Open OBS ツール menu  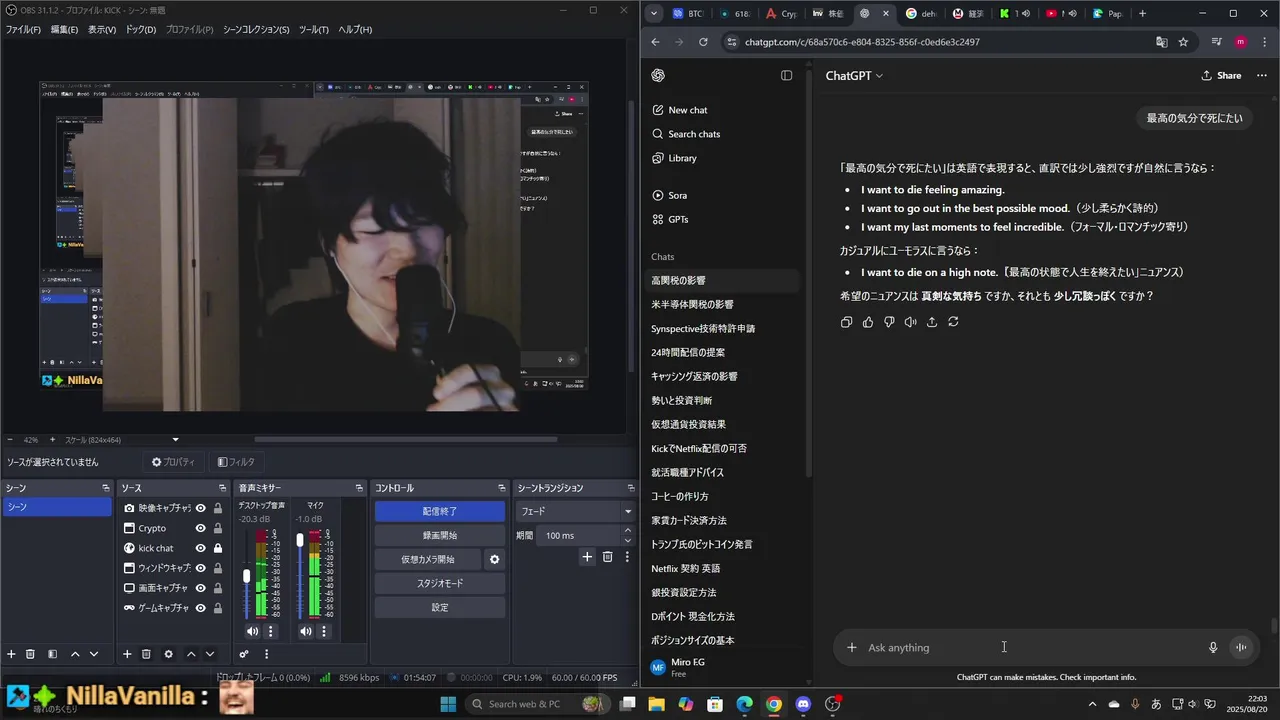tap(314, 30)
